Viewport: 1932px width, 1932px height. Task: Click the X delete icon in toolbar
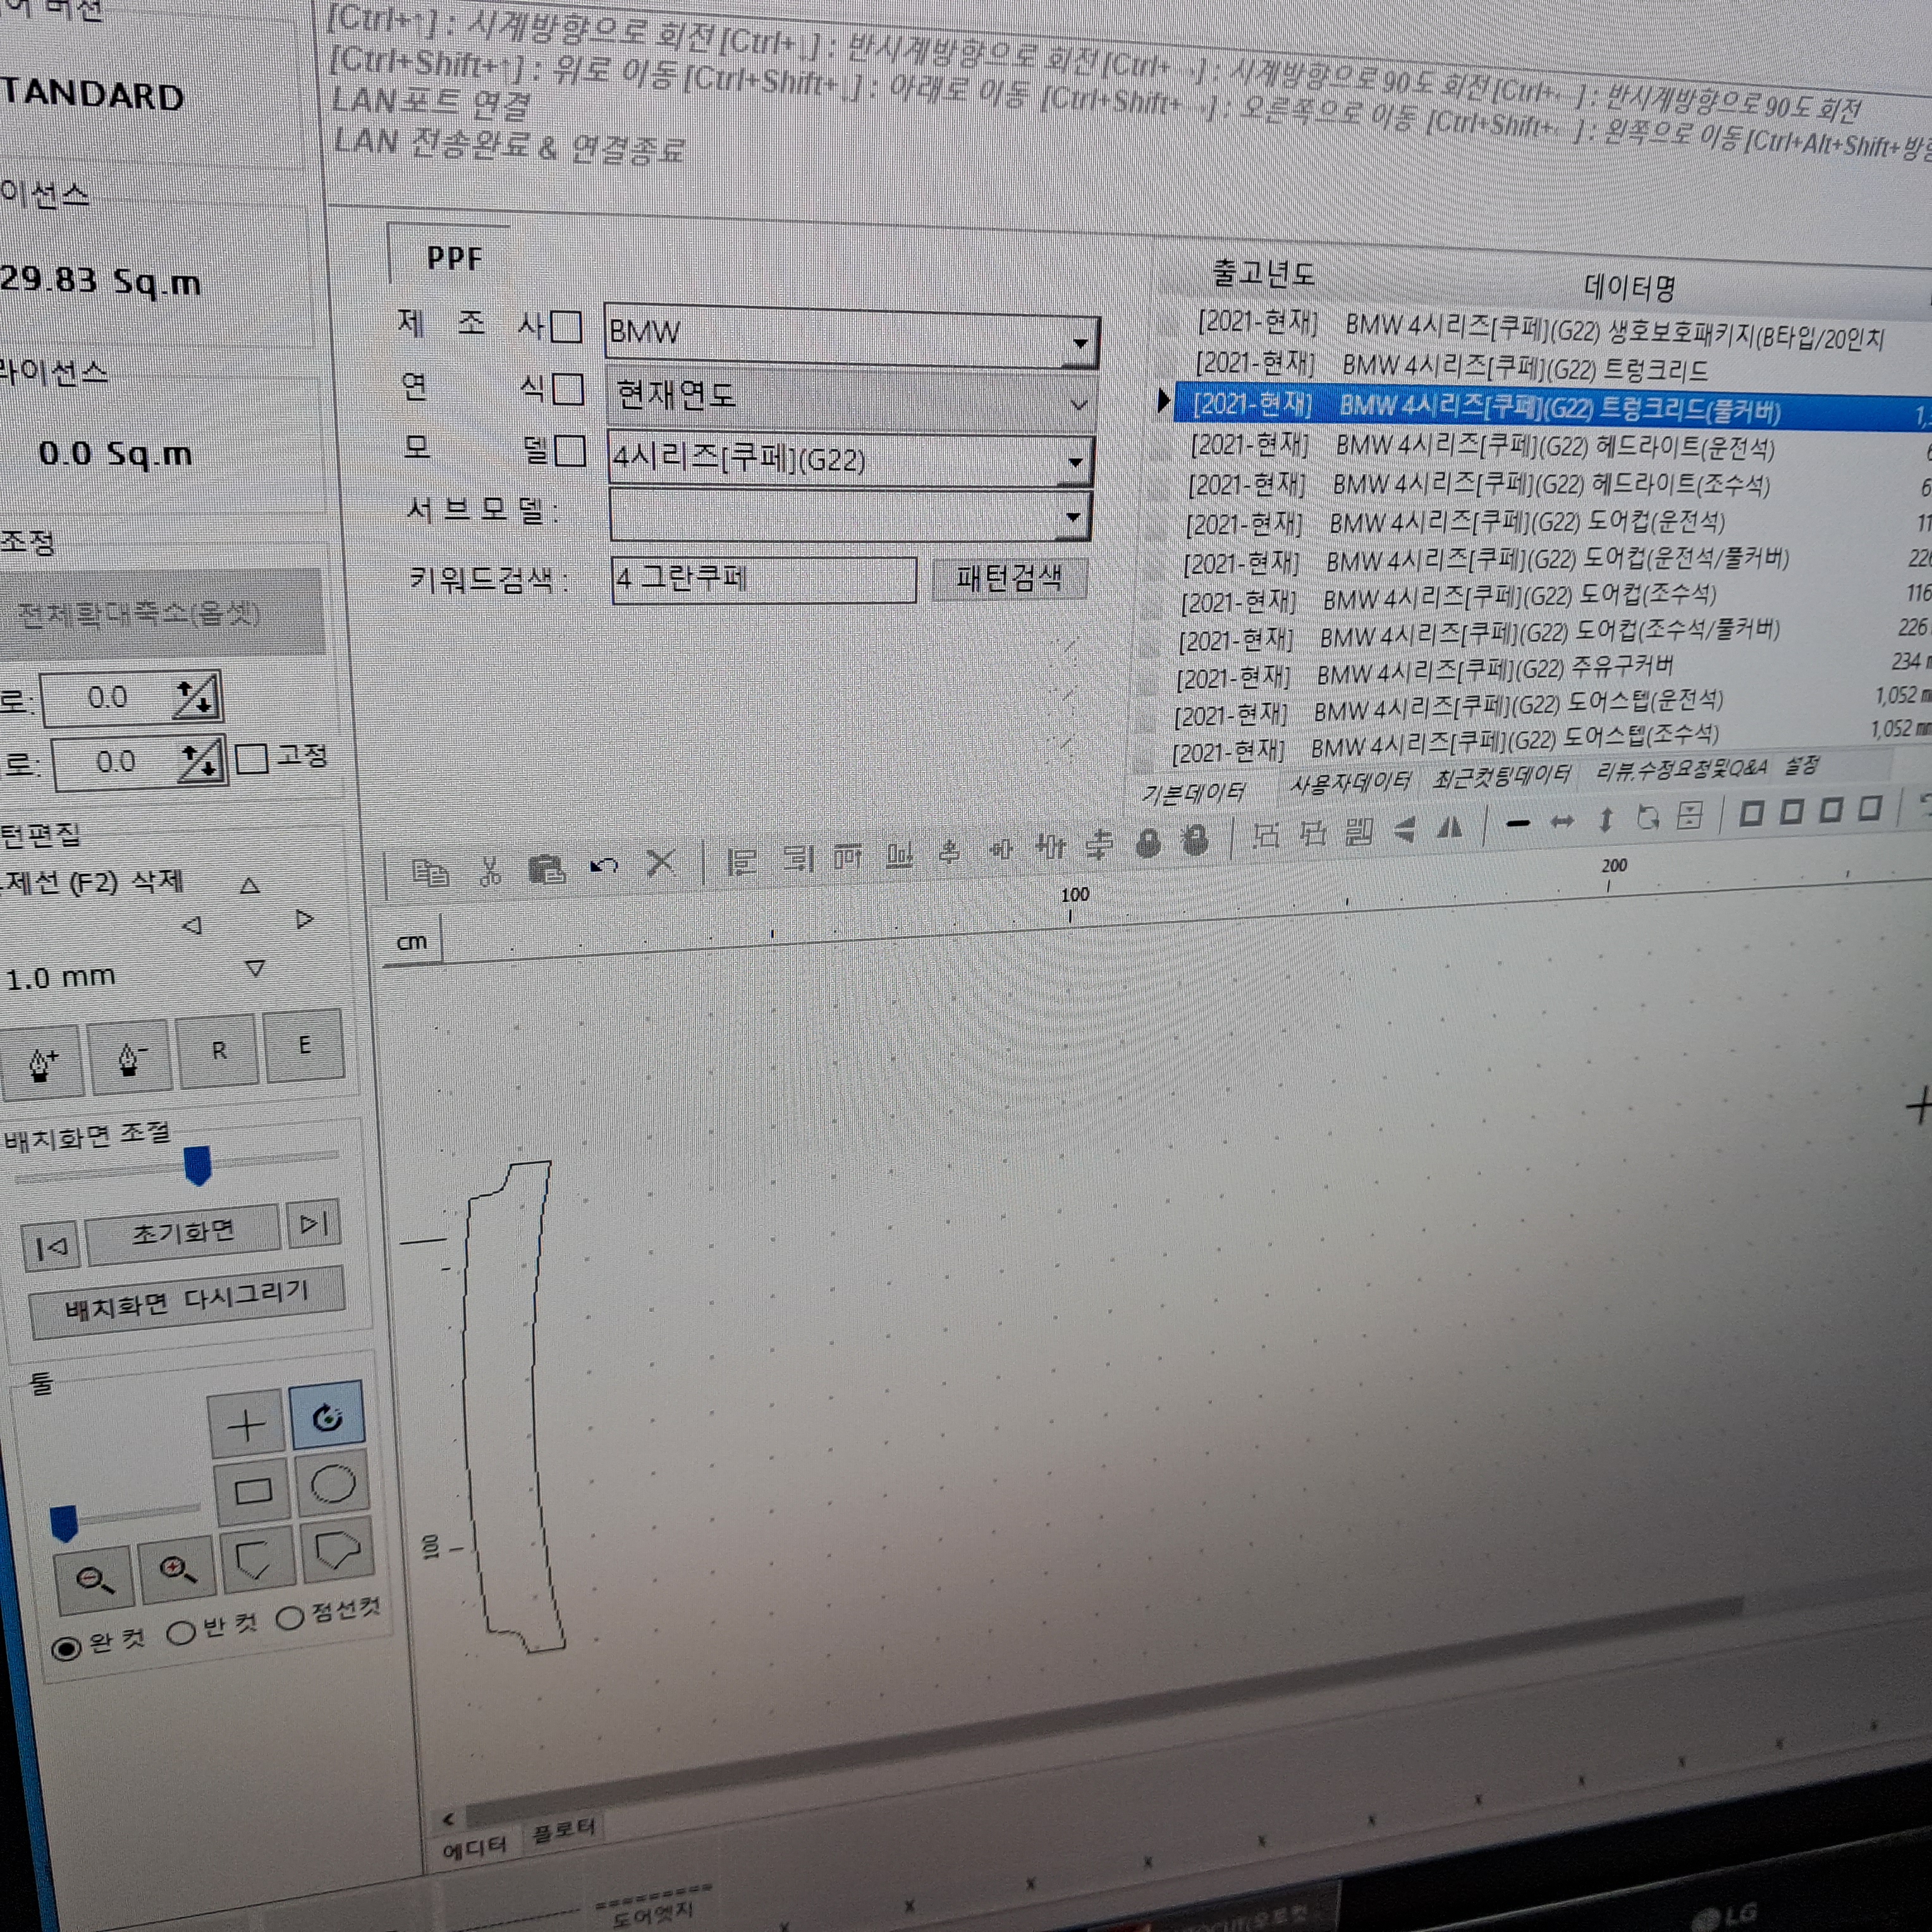pyautogui.click(x=661, y=862)
